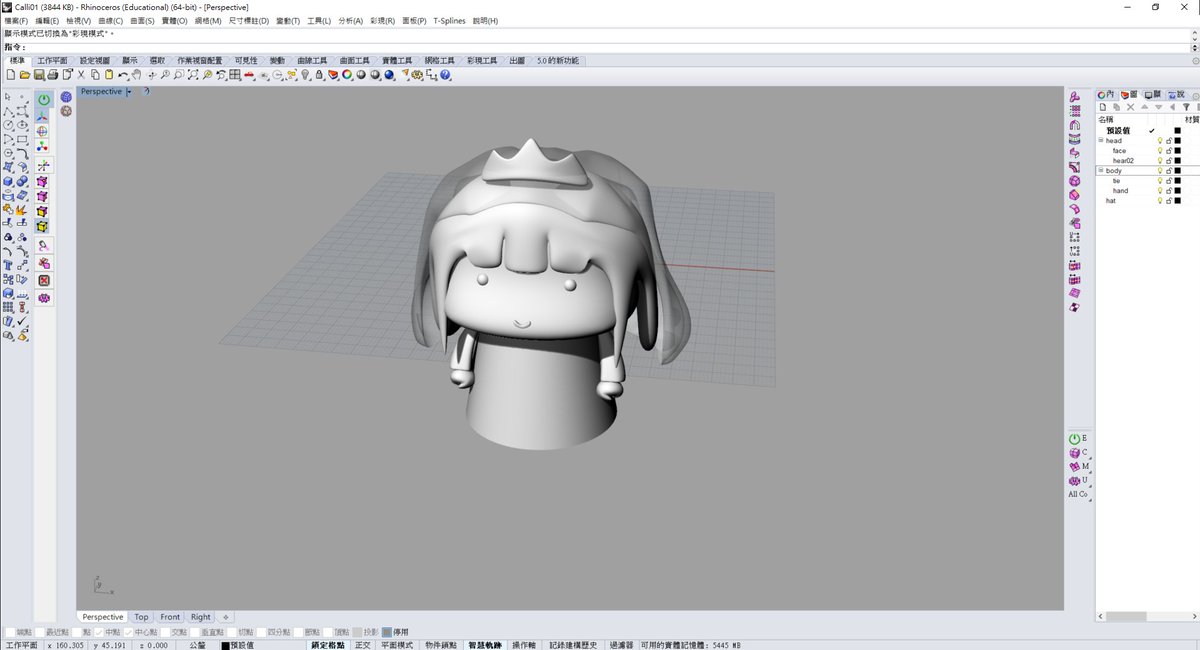Image resolution: width=1200 pixels, height=650 pixels.
Task: Click the Zoom Extents icon
Action: tap(192, 75)
